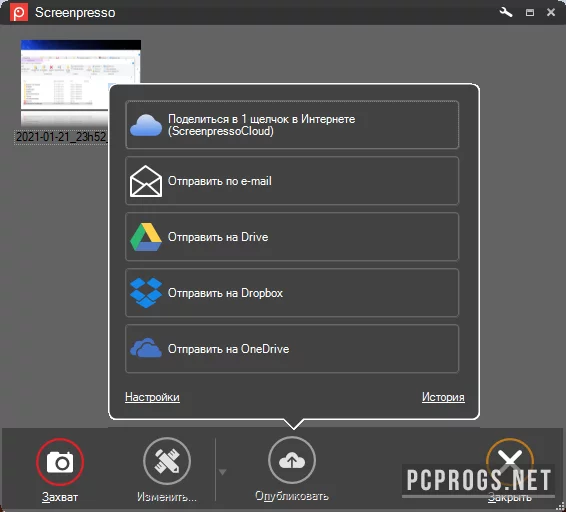Open settings via the wrench icon
566x512 pixels.
(x=506, y=13)
